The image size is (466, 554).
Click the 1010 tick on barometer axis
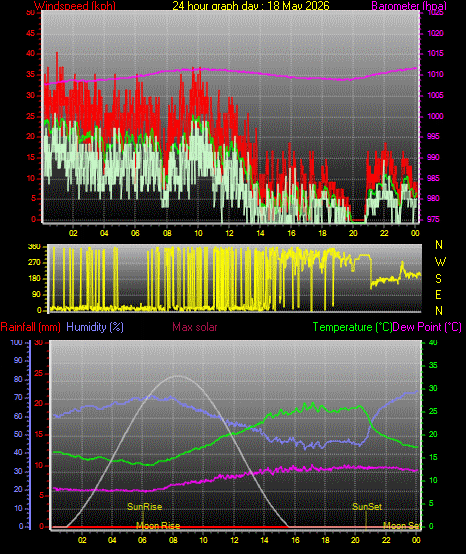[x=435, y=75]
